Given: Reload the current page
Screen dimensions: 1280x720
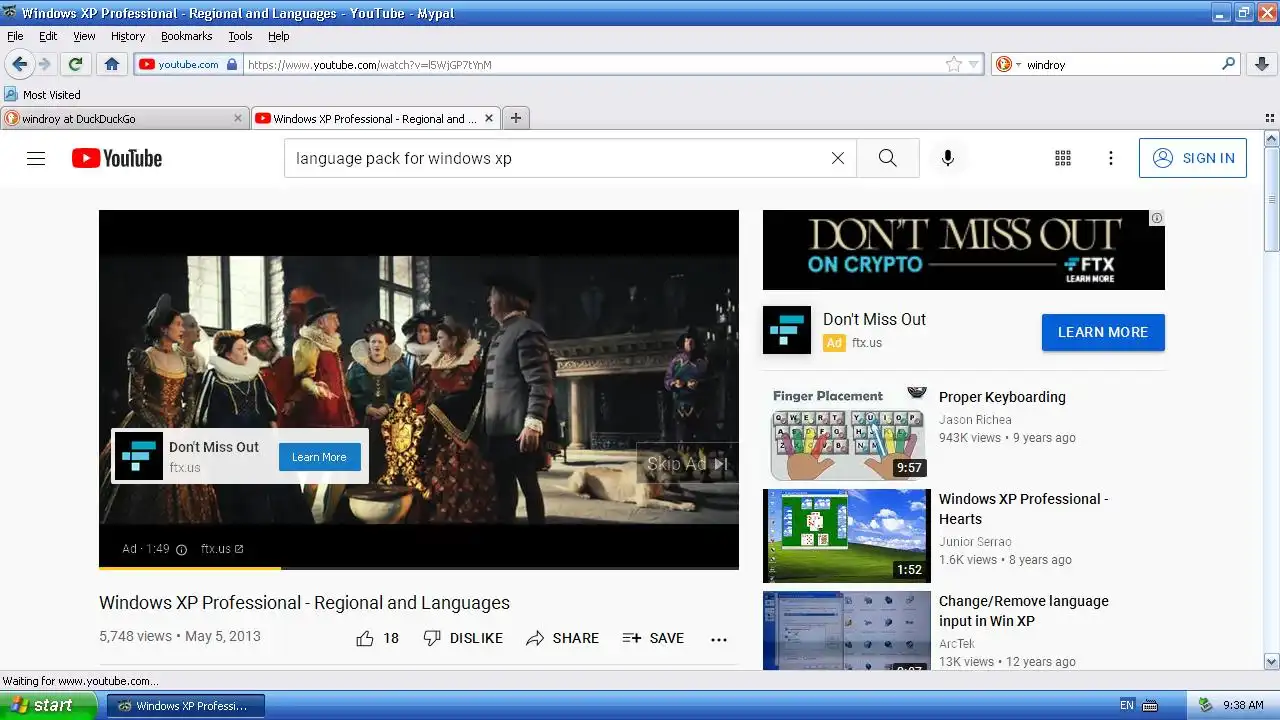Looking at the screenshot, I should click(x=75, y=64).
